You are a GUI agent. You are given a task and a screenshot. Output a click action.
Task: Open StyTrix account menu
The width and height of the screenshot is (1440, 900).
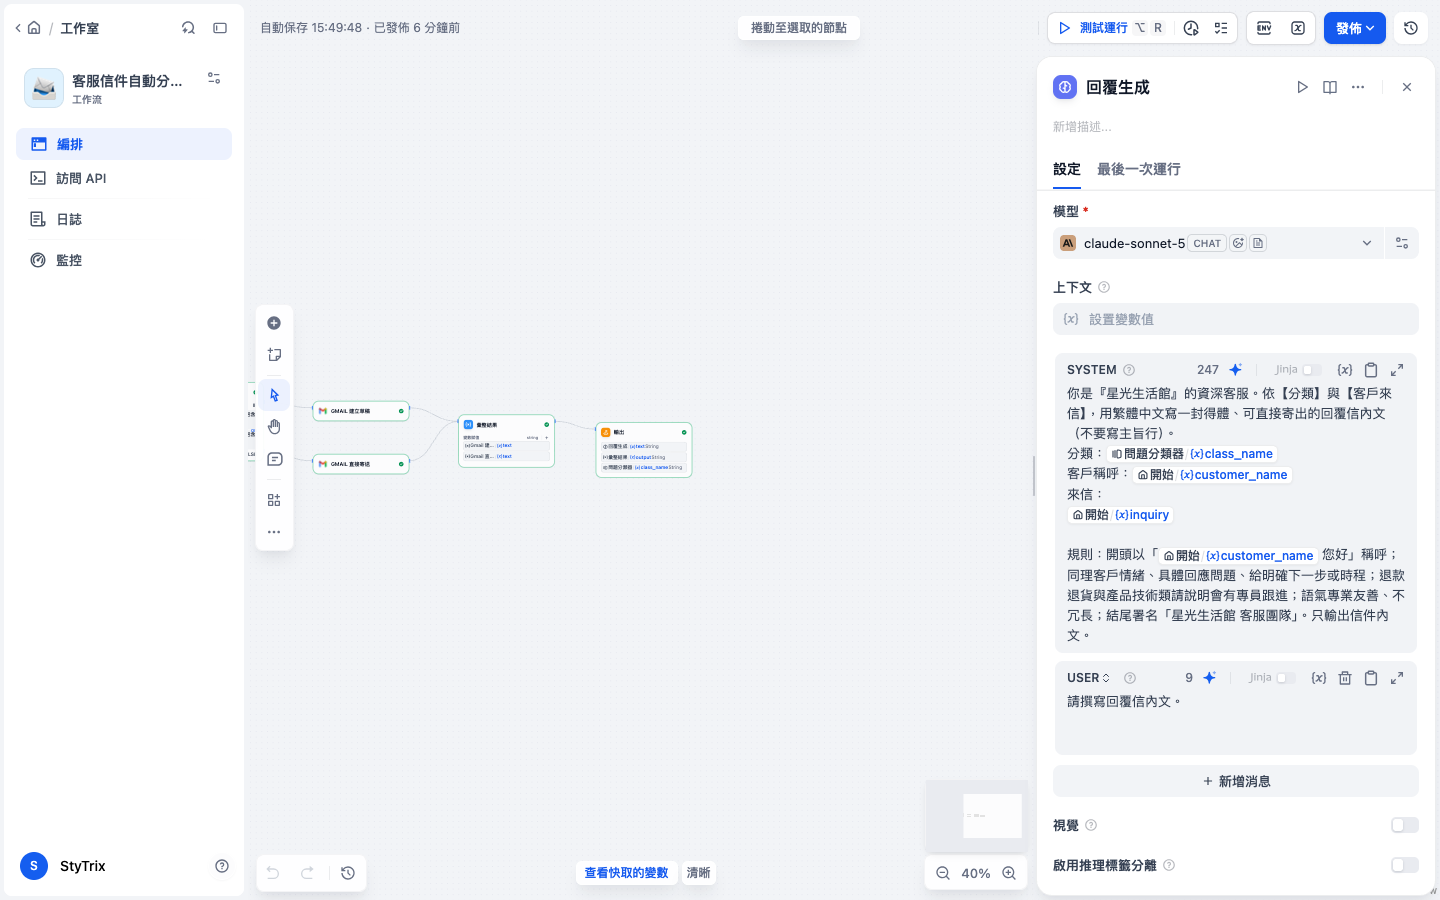point(64,866)
